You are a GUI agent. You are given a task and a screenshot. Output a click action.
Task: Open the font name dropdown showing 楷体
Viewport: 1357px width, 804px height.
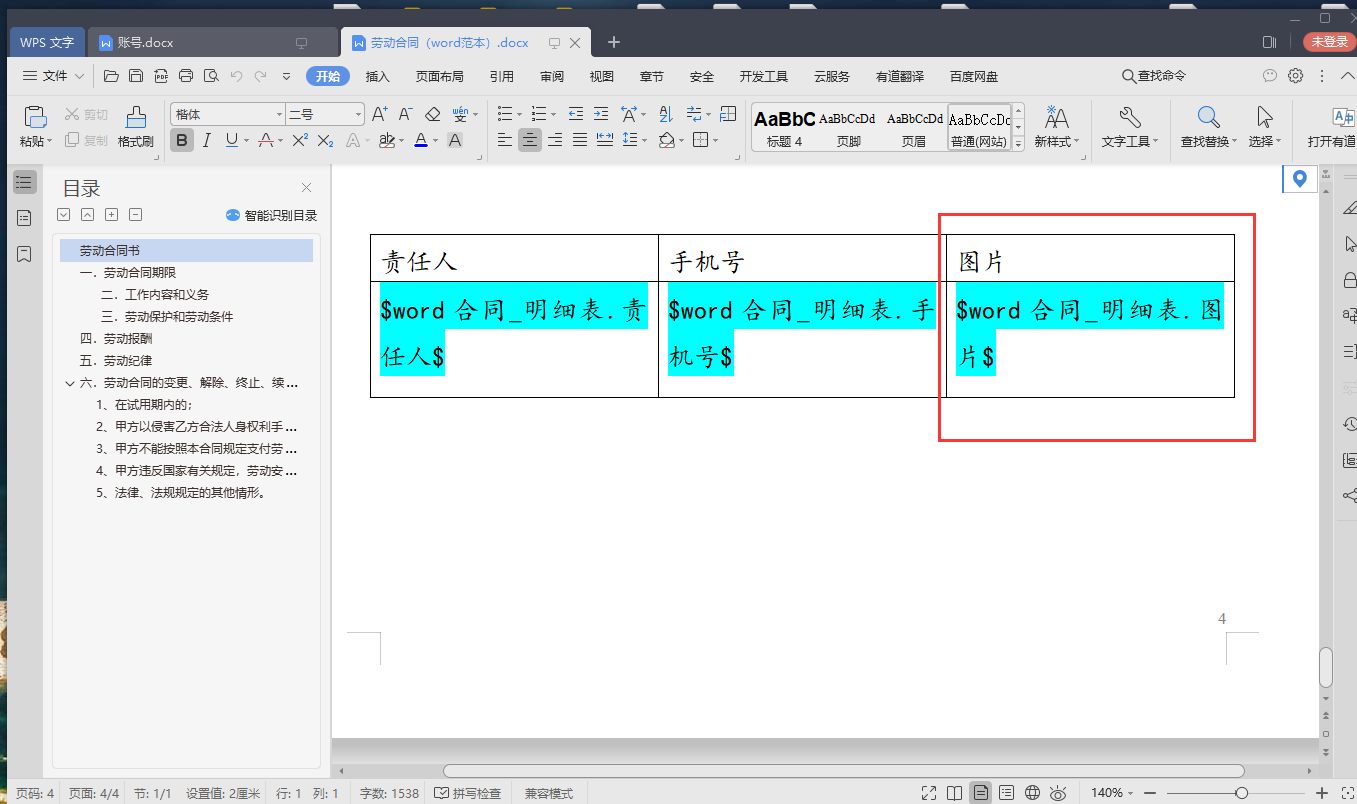pyautogui.click(x=228, y=114)
